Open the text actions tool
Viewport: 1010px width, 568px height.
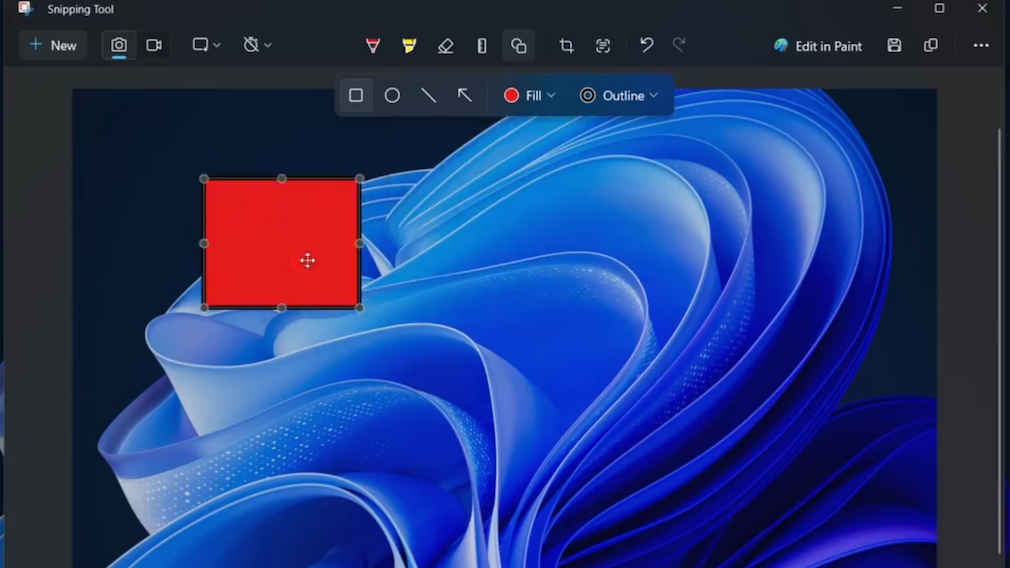coord(603,46)
